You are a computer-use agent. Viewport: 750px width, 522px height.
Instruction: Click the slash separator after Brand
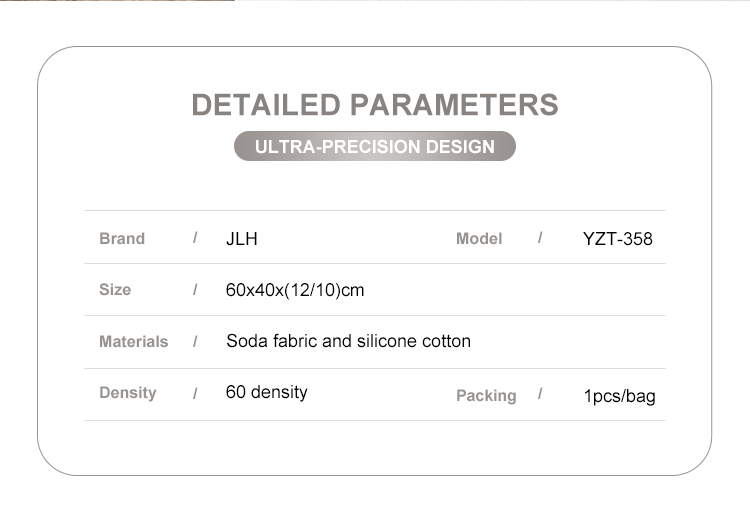(x=196, y=238)
